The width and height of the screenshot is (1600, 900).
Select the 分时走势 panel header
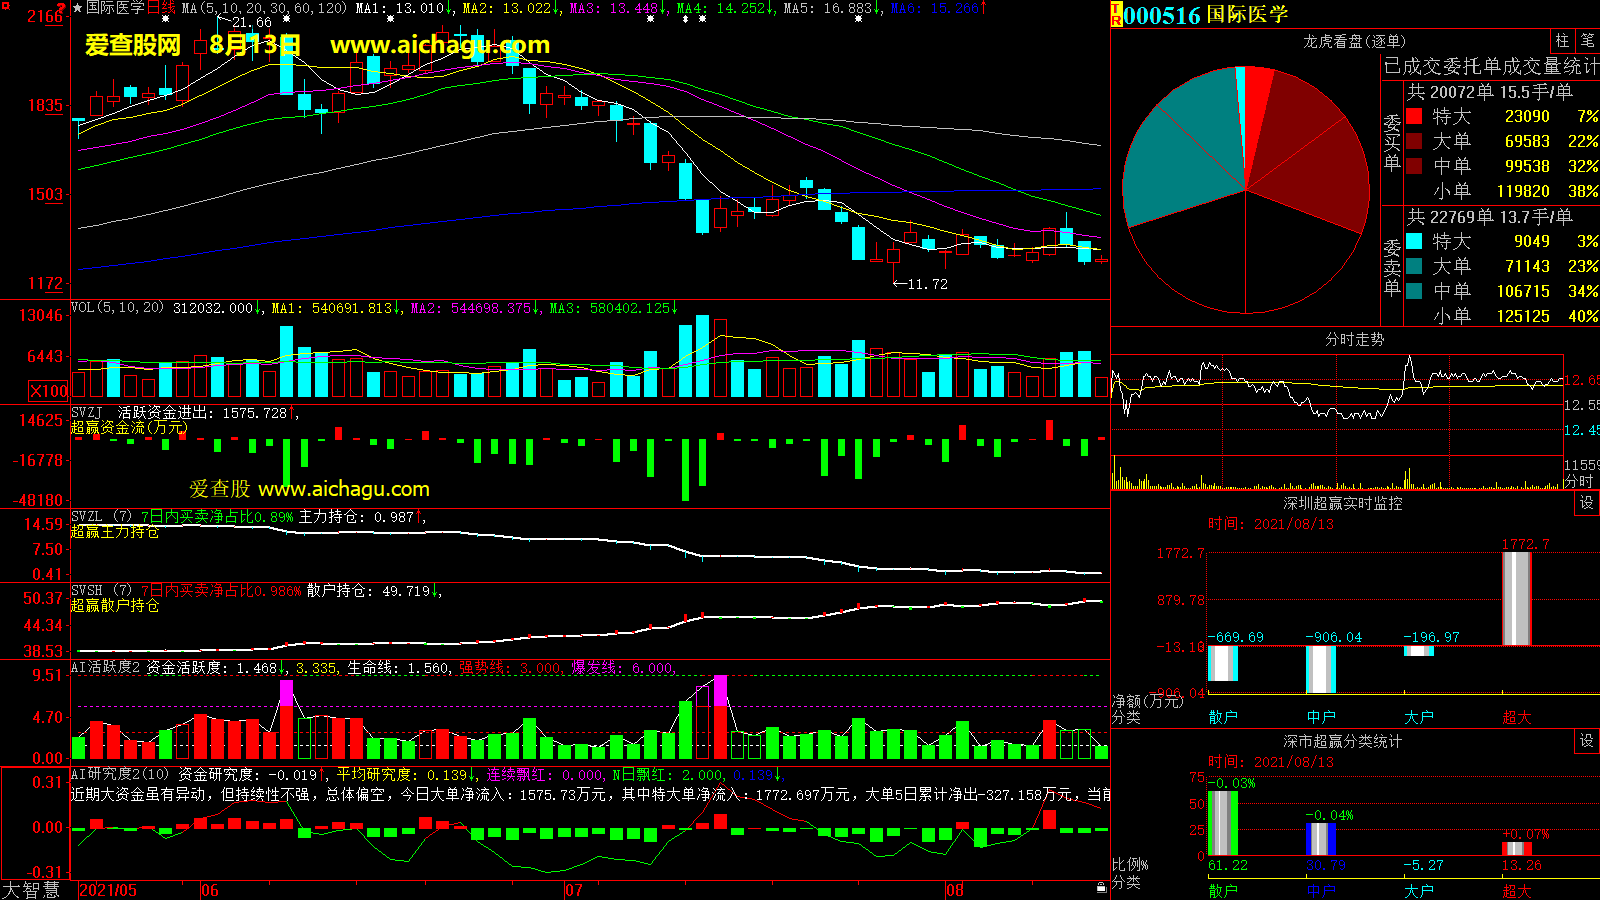[x=1354, y=340]
